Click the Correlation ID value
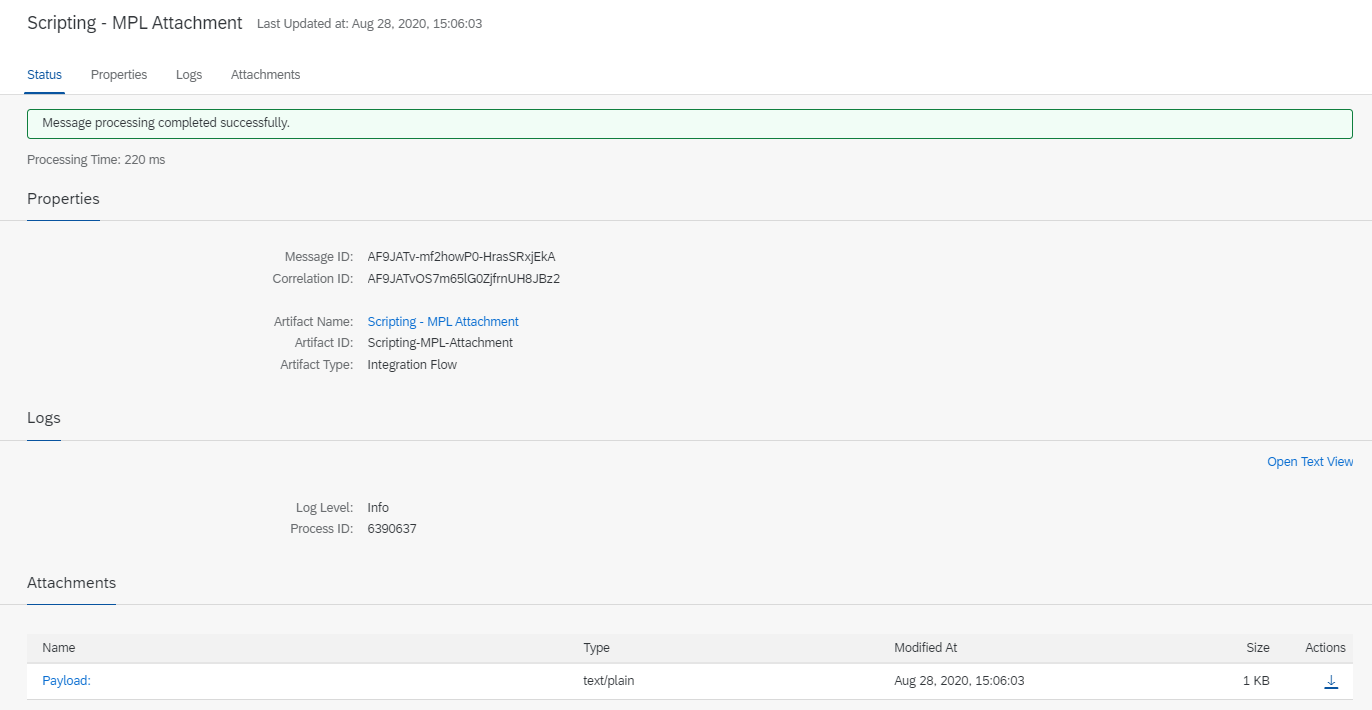Viewport: 1372px width, 710px height. coord(464,279)
